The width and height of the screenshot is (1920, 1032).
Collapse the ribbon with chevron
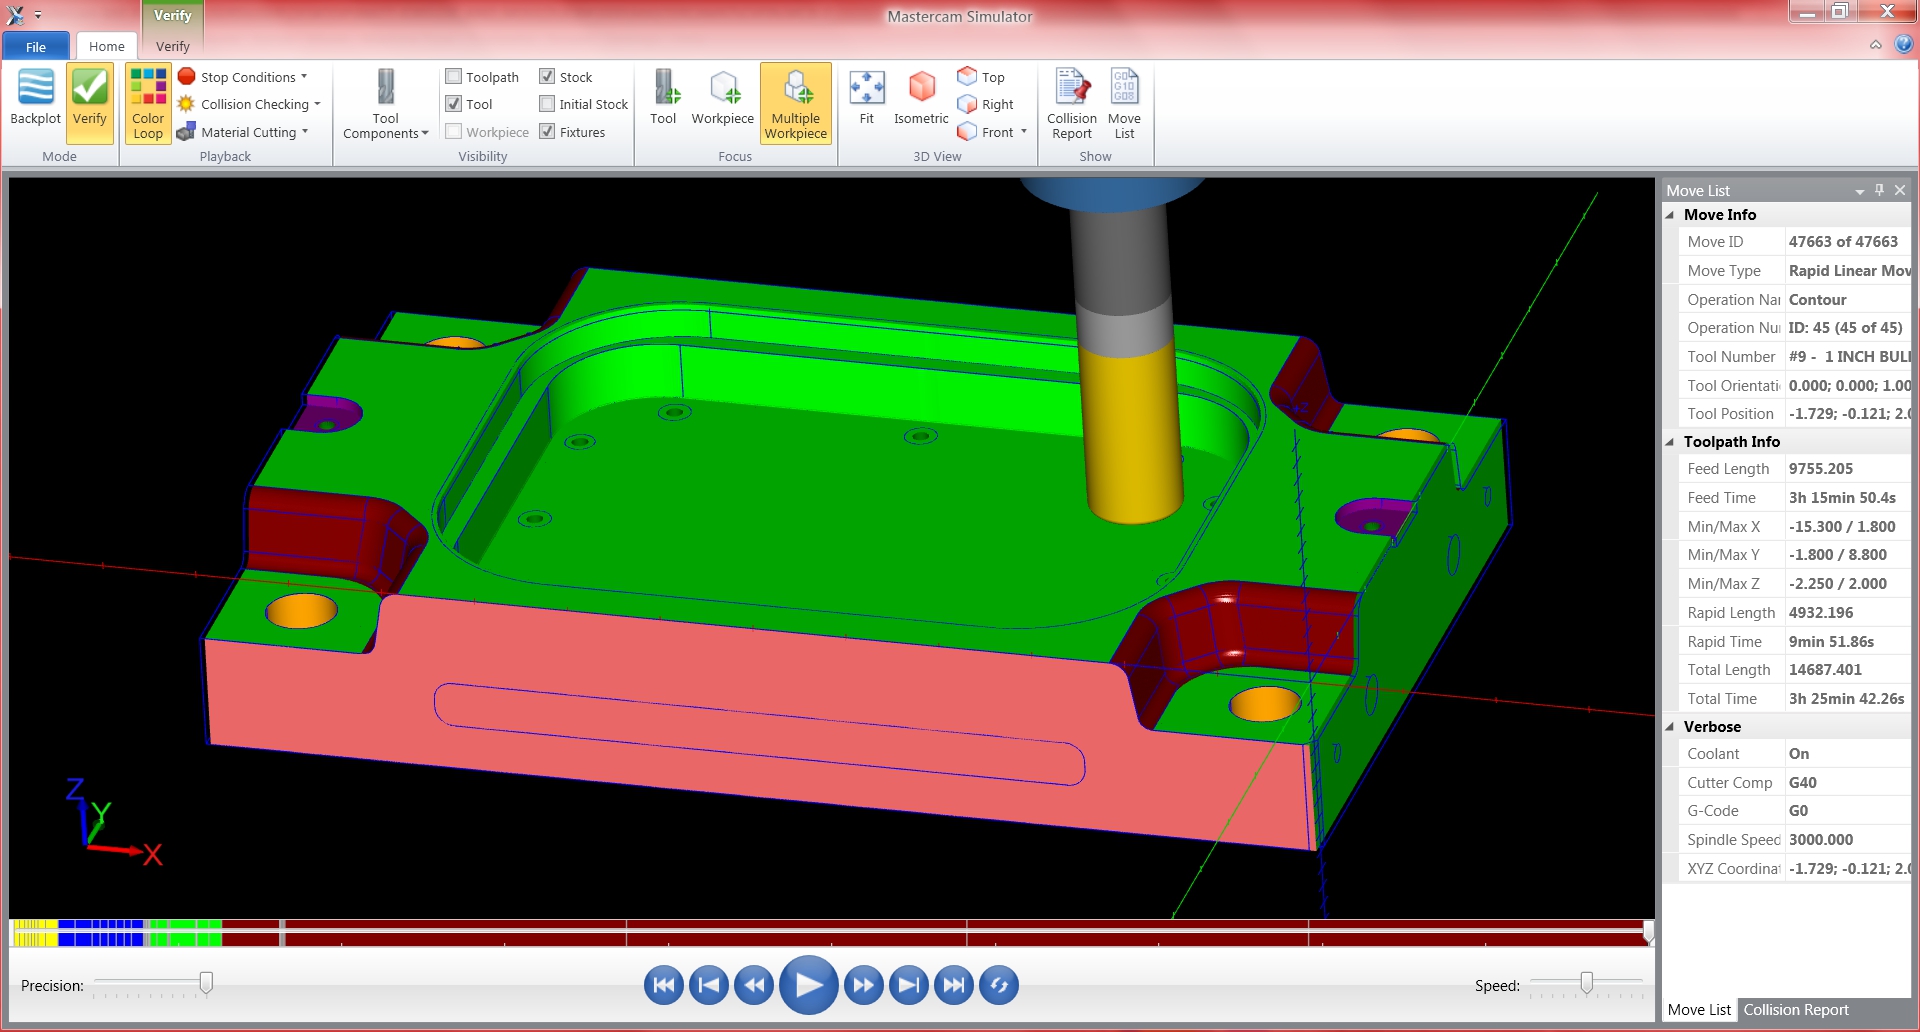pyautogui.click(x=1875, y=45)
